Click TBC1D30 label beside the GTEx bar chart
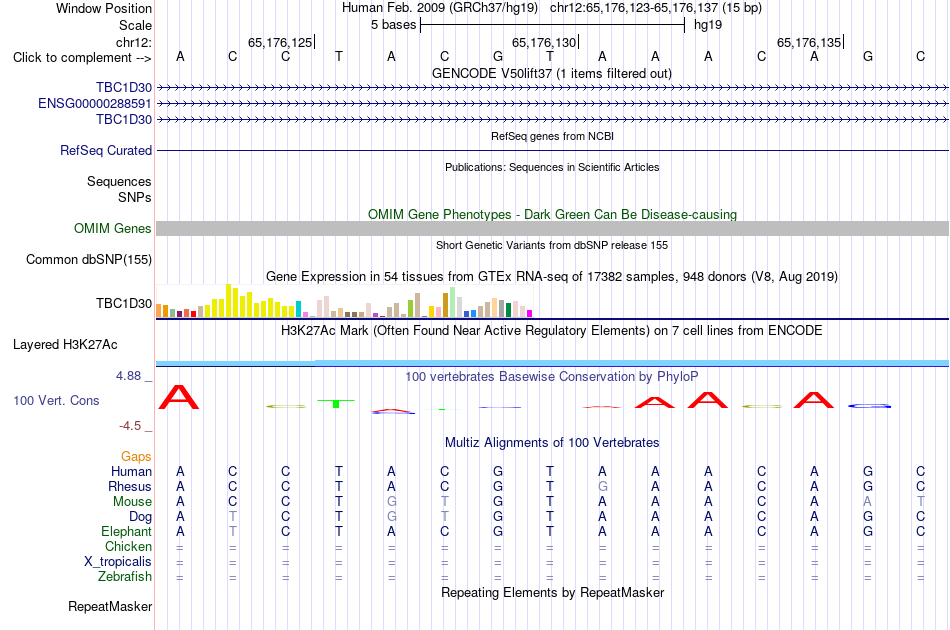 tap(124, 303)
